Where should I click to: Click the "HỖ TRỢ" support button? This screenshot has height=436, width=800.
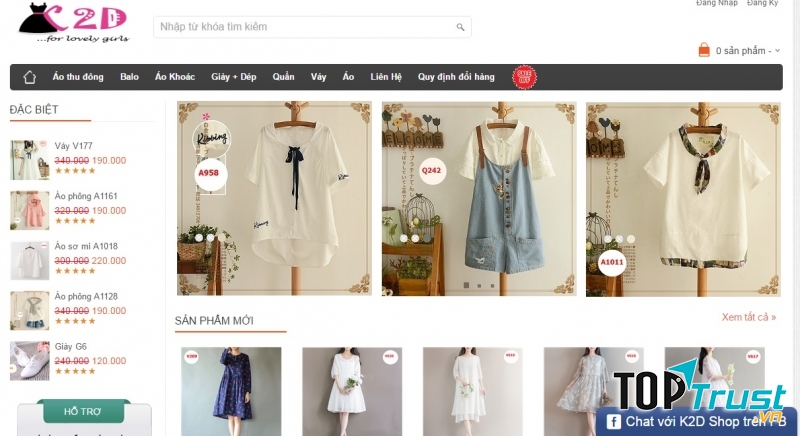83,411
